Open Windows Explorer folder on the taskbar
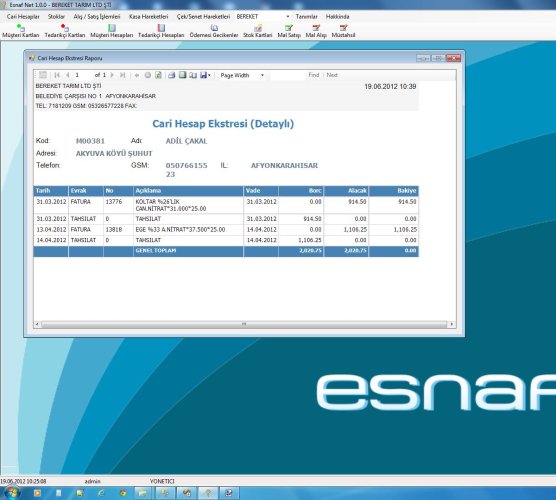 (143, 493)
